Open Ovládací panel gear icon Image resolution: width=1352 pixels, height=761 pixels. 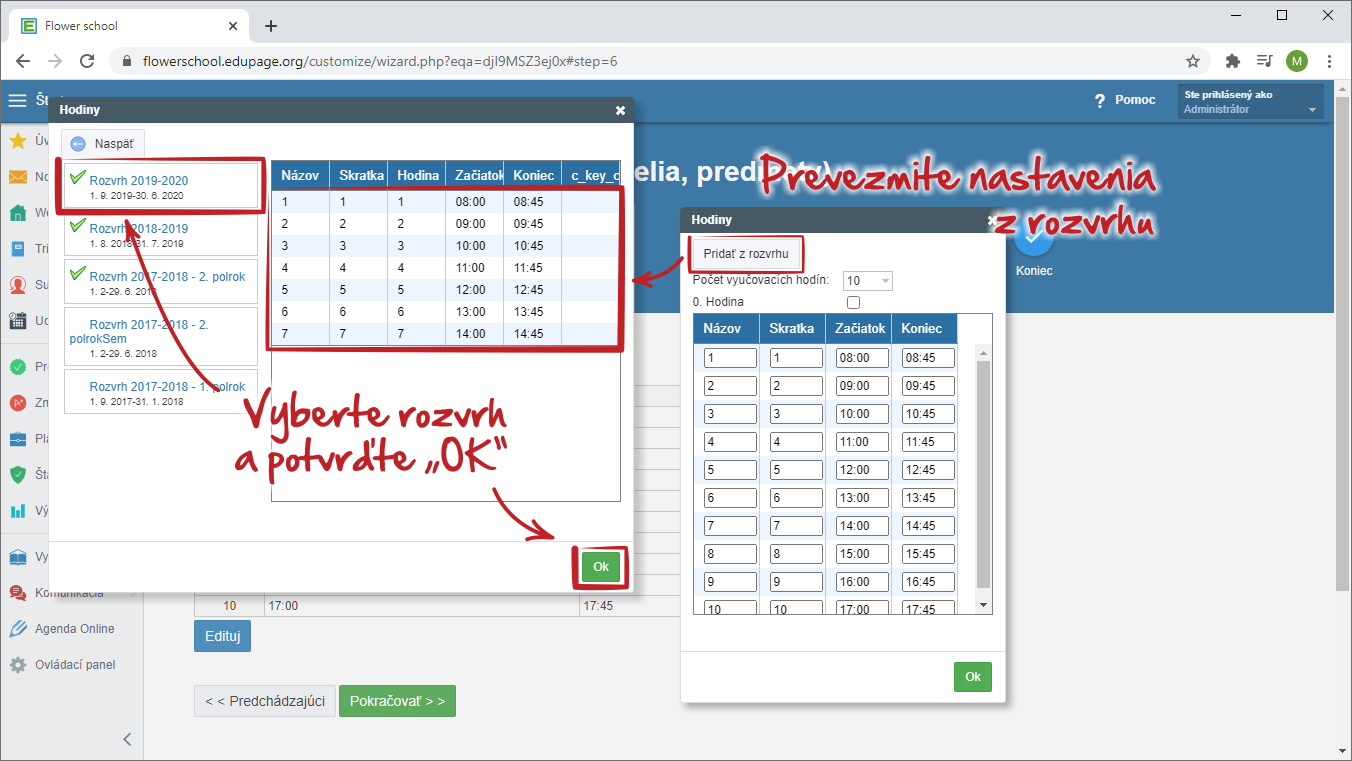(17, 665)
